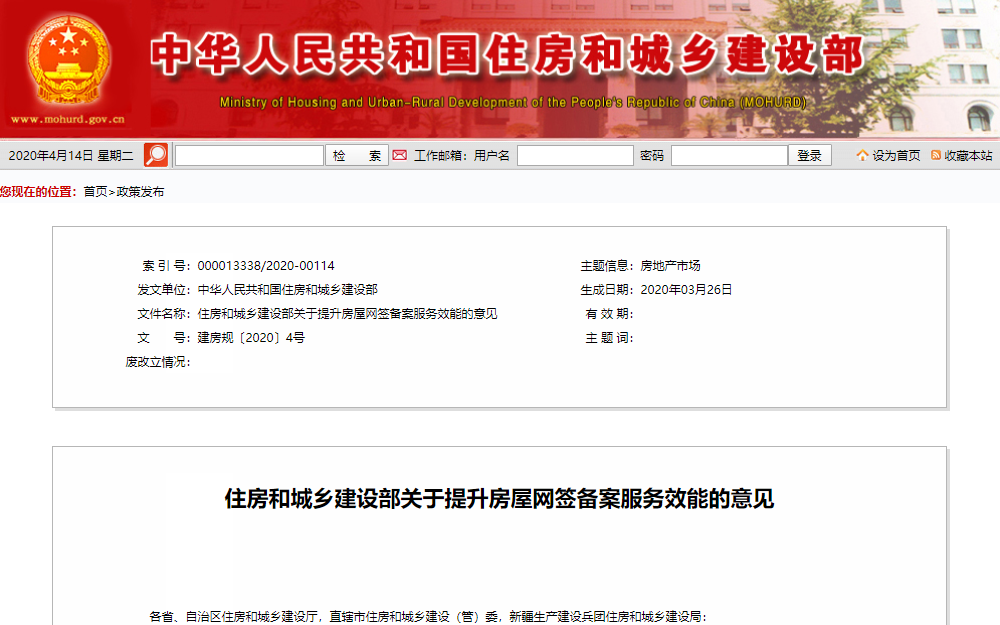Viewport: 1000px width, 625px height.
Task: Select topic value 房地产市场
Action: 670,266
